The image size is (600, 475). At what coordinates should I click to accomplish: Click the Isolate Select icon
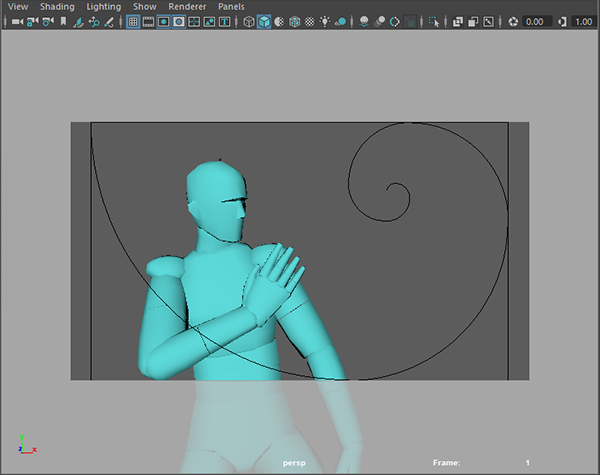click(x=432, y=21)
